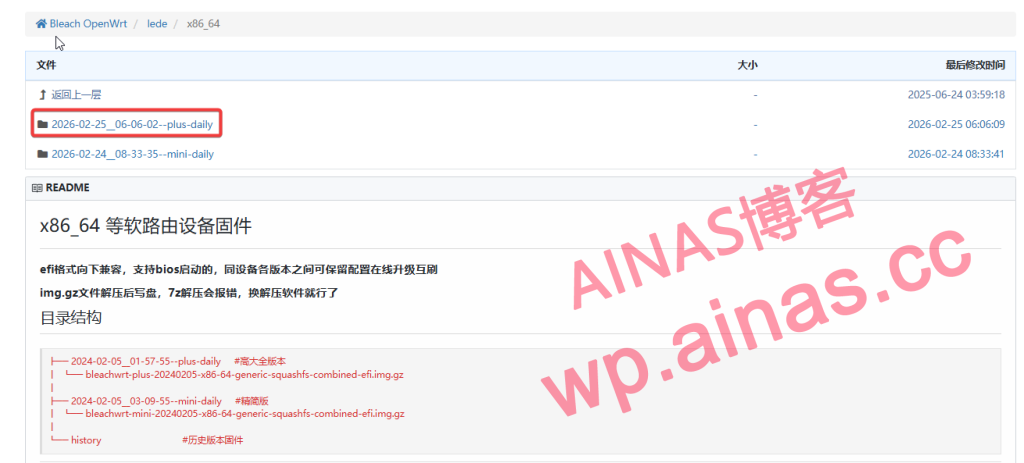Click tree line 2024-02-05__03-09-55--mini-daily
Viewport: 1024px width, 463px height.
pos(146,400)
